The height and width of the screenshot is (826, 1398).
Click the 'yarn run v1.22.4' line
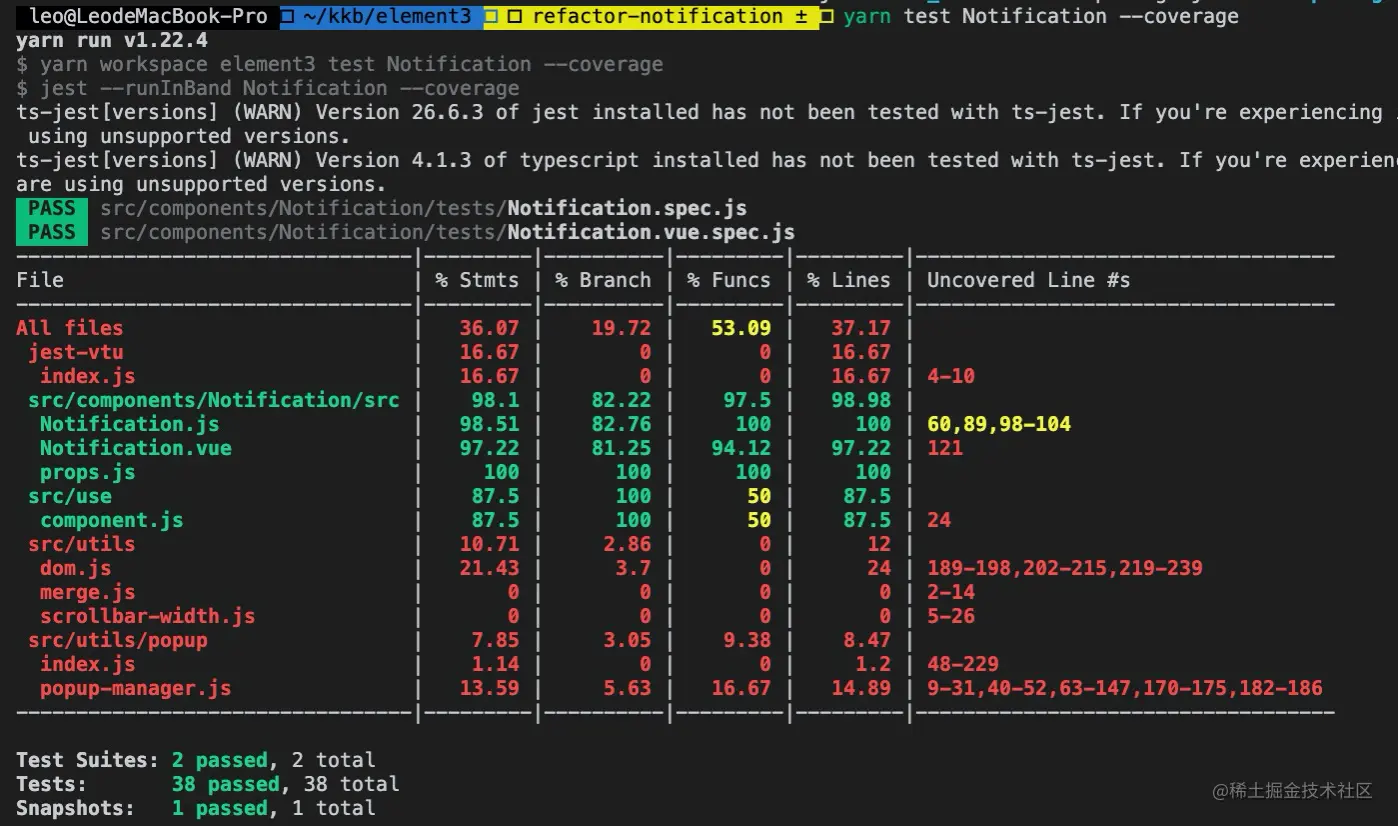[x=112, y=40]
